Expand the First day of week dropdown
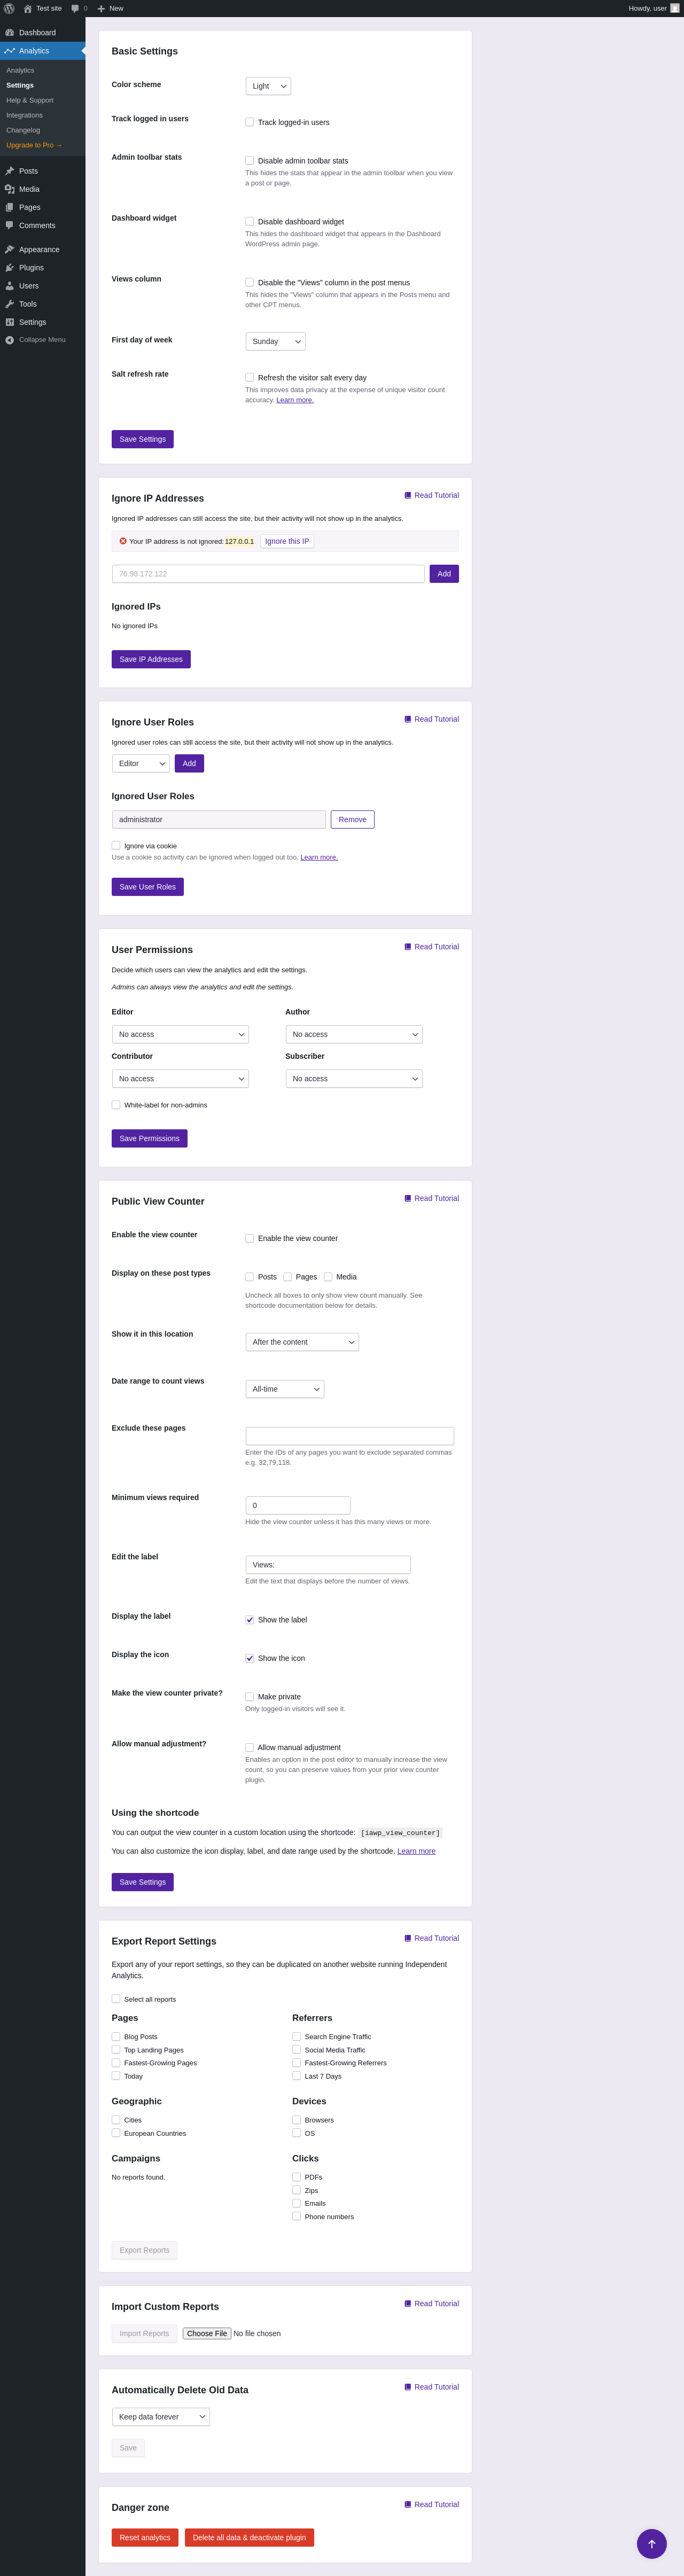Image resolution: width=684 pixels, height=2576 pixels. (275, 341)
